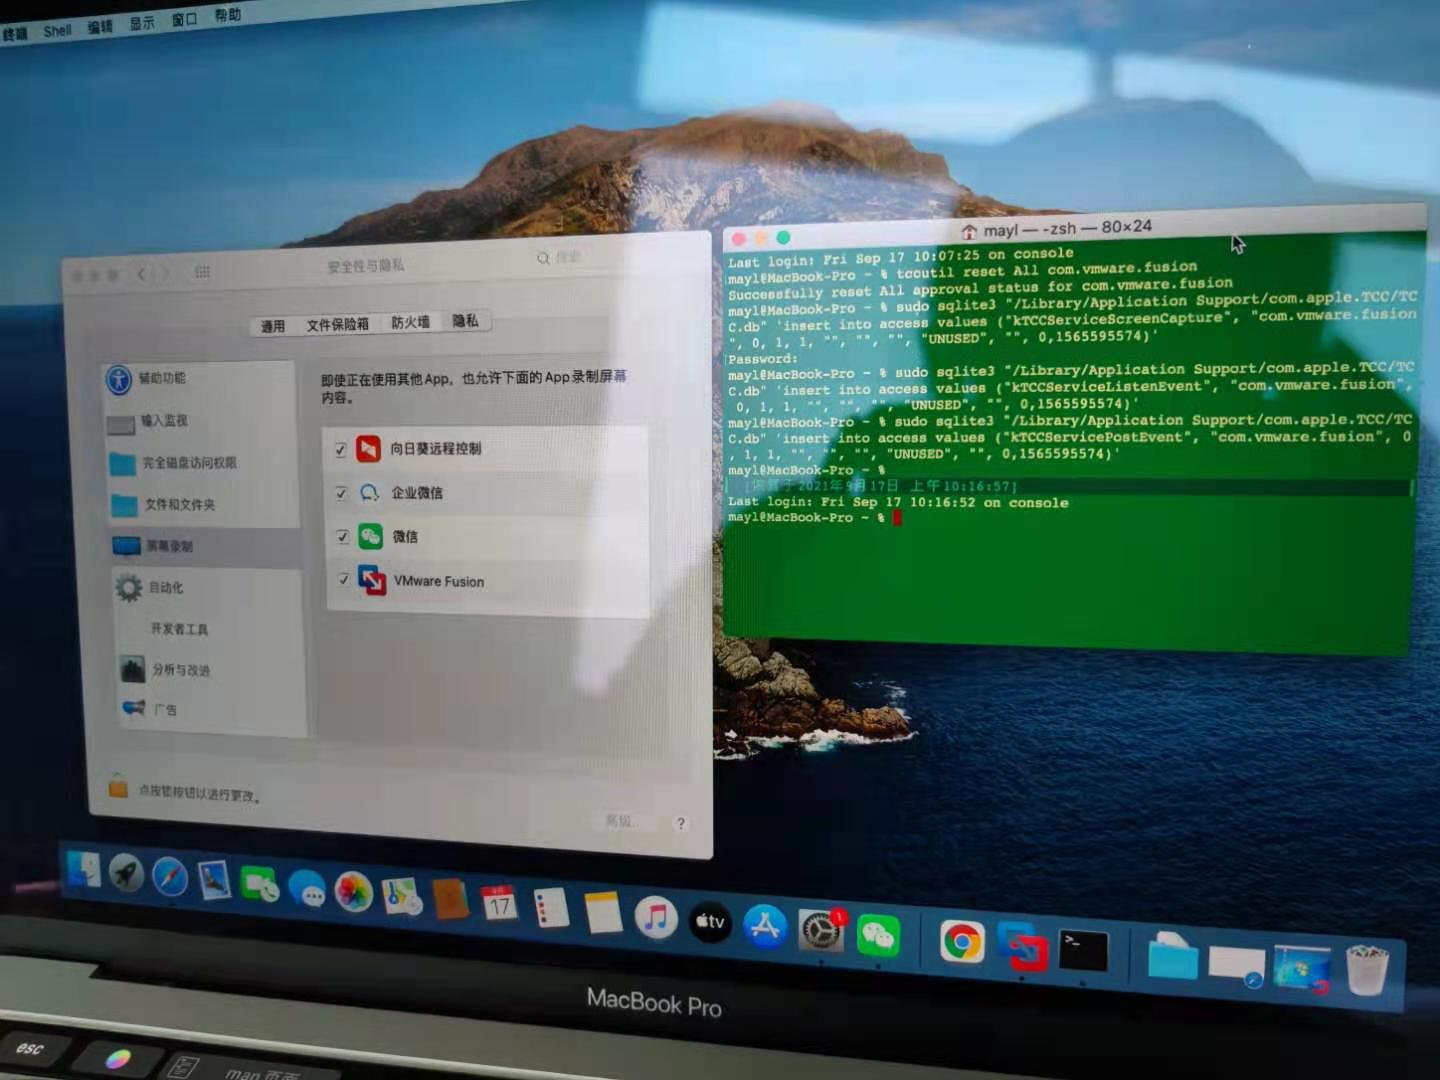Viewport: 1440px width, 1080px height.
Task: Switch to the 文件保险箱 tab
Action: (x=337, y=324)
